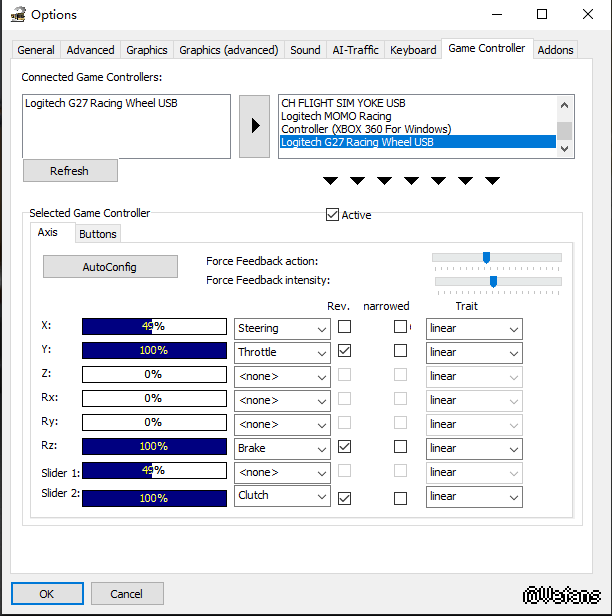Toggle Rev. checkbox for Y axis

coord(344,351)
